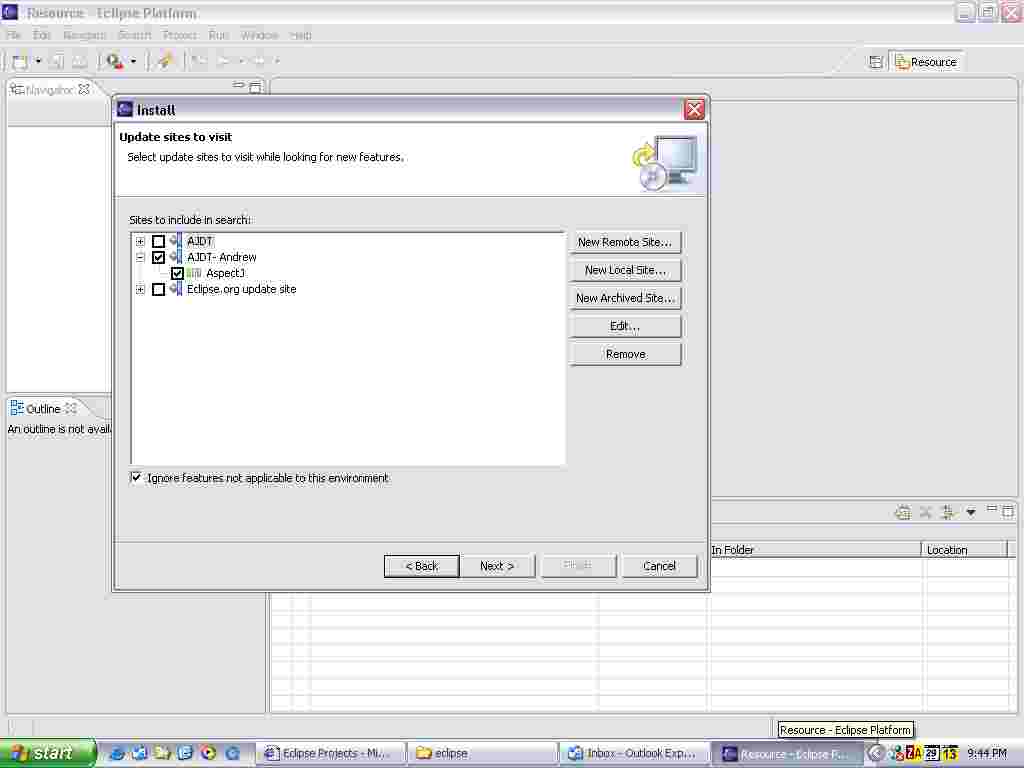Open the File menu
Image resolution: width=1024 pixels, height=768 pixels.
[x=14, y=35]
